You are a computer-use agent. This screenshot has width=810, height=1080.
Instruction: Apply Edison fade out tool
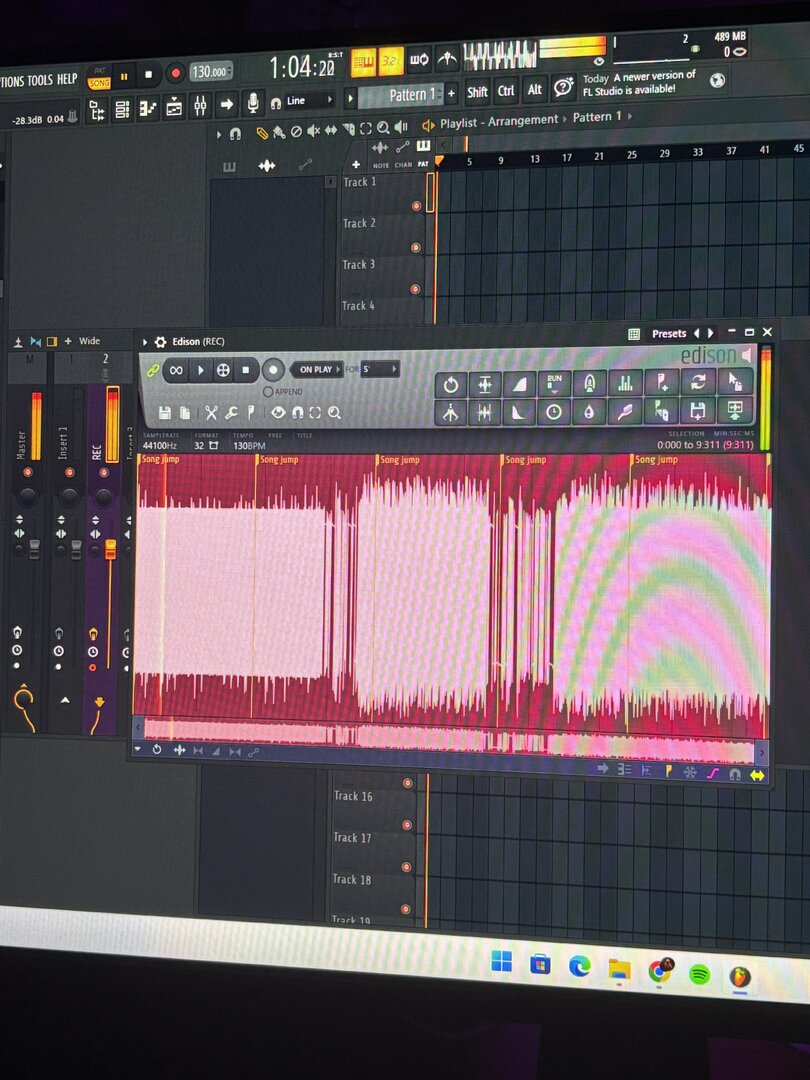(x=519, y=413)
